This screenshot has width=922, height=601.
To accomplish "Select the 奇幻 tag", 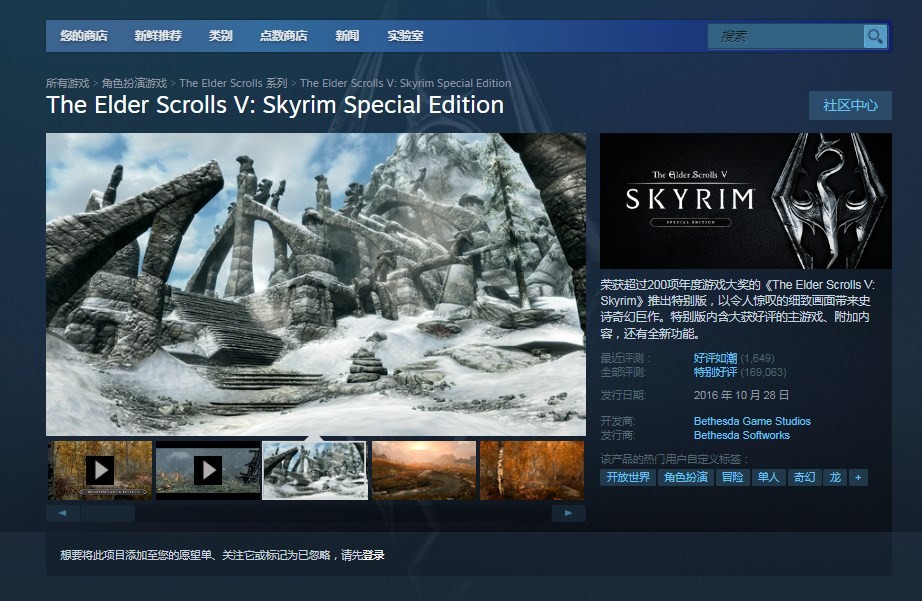I will [x=804, y=478].
